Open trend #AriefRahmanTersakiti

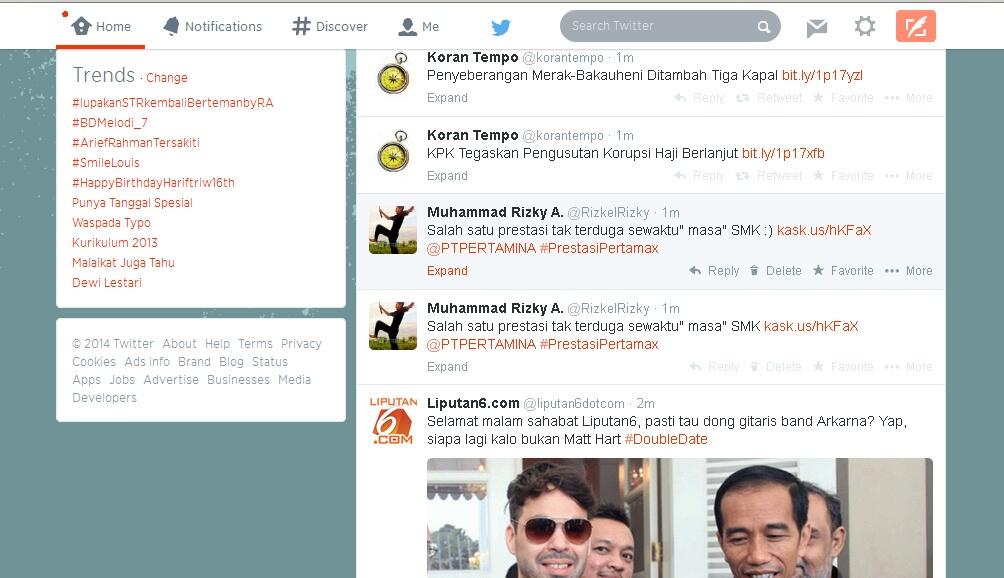(136, 142)
